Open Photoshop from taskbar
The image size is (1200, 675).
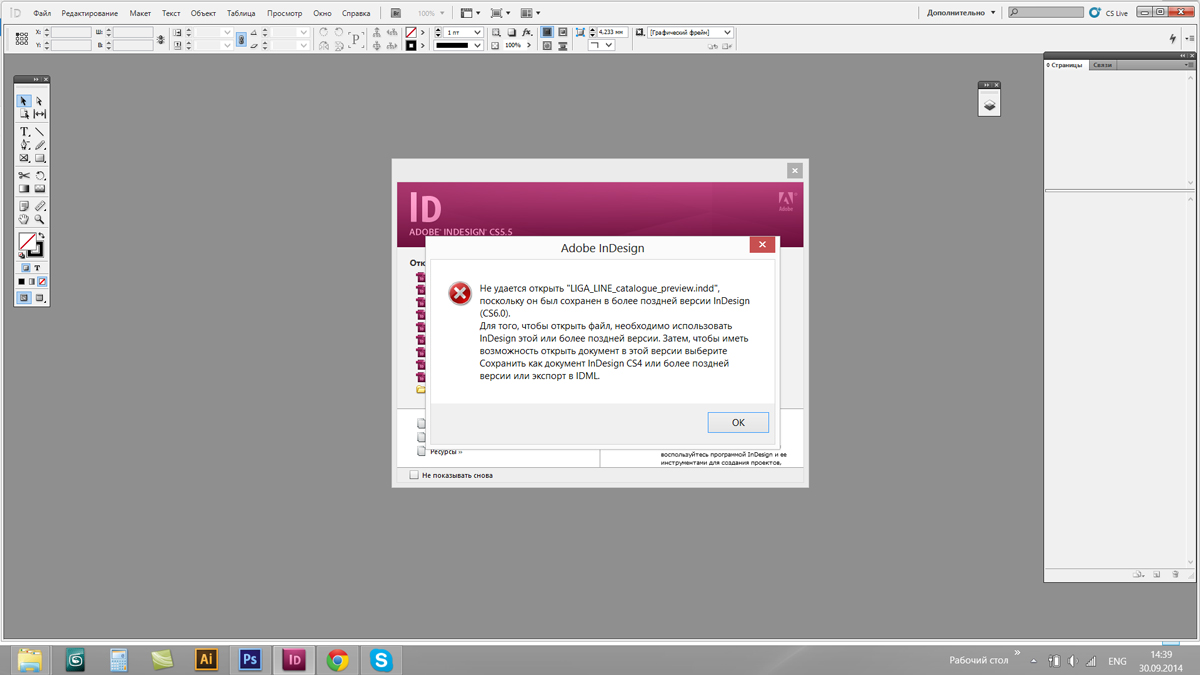tap(250, 659)
